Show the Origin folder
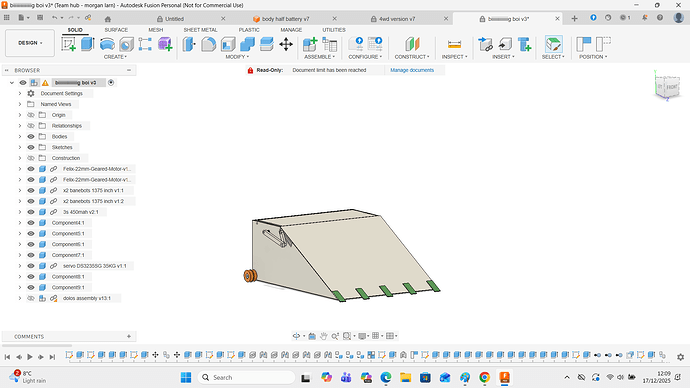The image size is (690, 388). (31, 115)
